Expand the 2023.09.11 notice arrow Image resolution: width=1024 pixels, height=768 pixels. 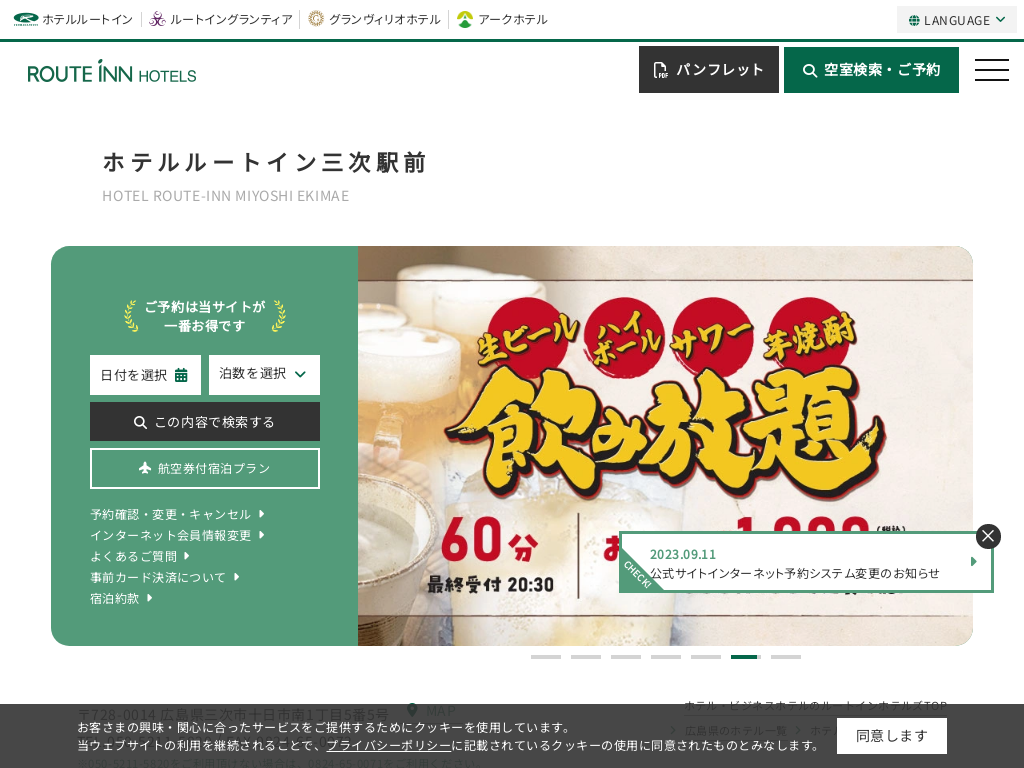(x=973, y=562)
